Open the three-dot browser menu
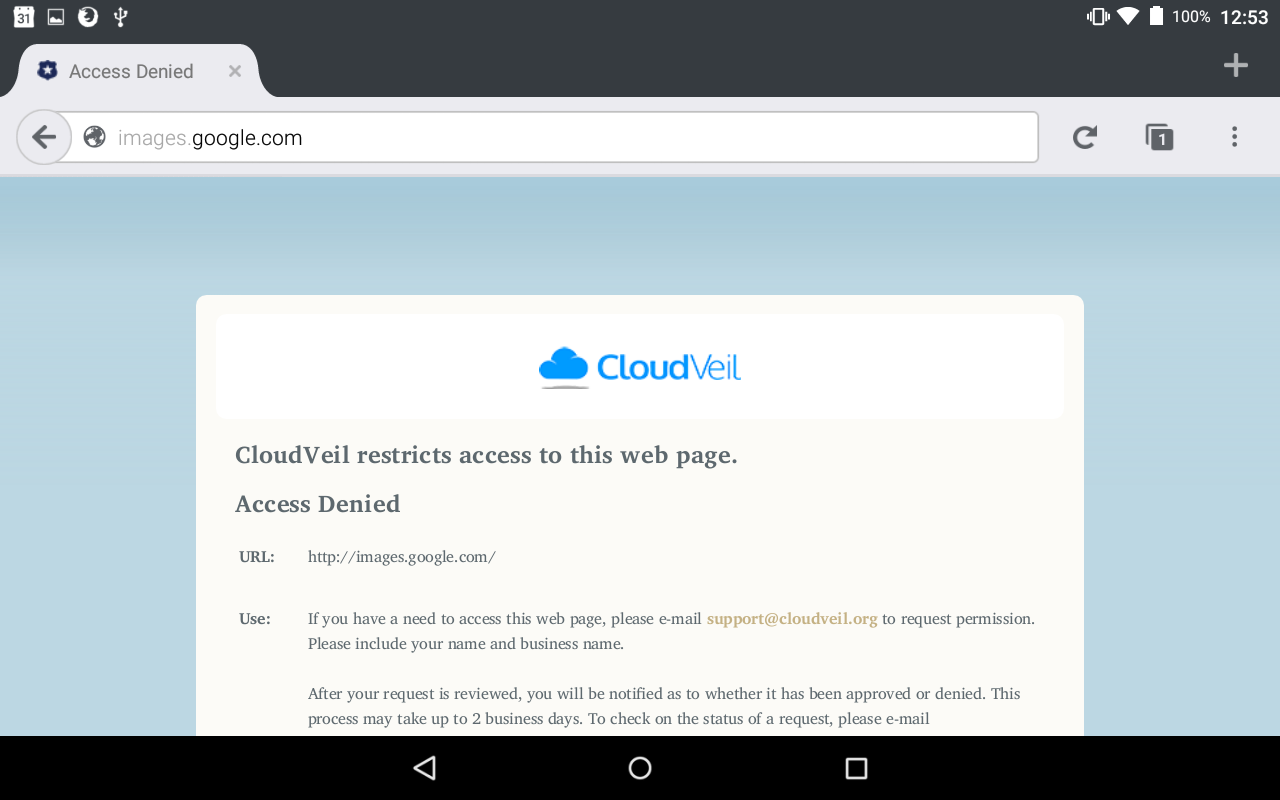1280x800 pixels. point(1235,137)
